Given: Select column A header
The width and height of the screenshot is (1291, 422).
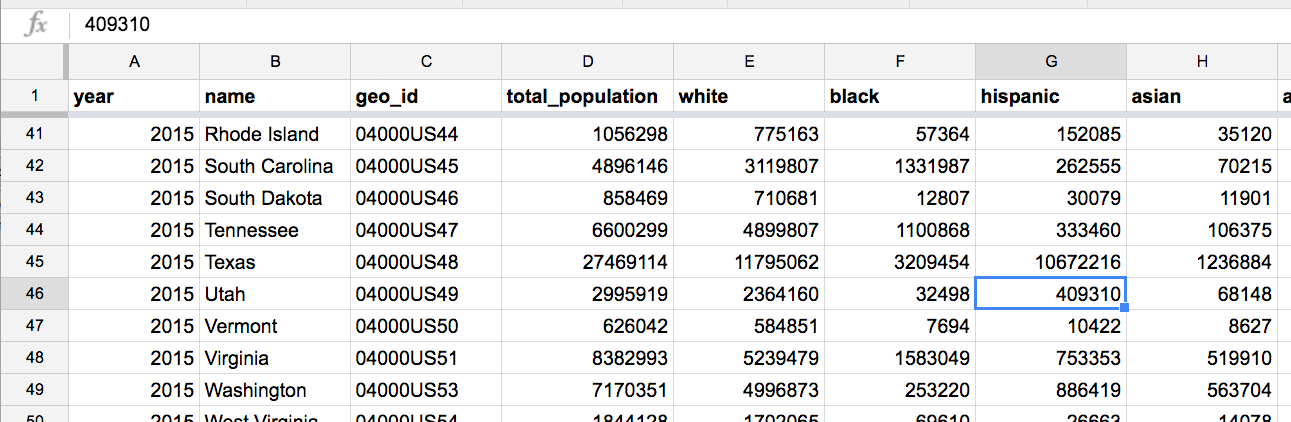Looking at the screenshot, I should pos(134,61).
